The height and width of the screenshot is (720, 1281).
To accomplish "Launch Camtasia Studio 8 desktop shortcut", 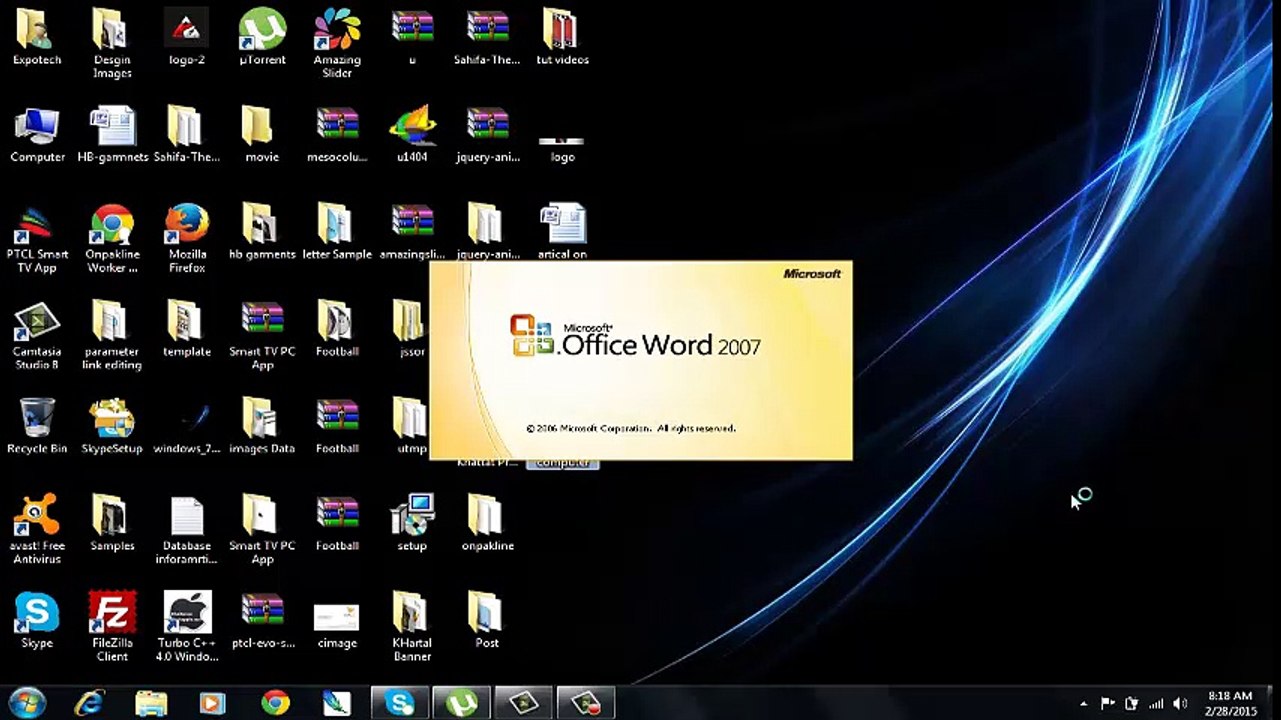I will 37,336.
